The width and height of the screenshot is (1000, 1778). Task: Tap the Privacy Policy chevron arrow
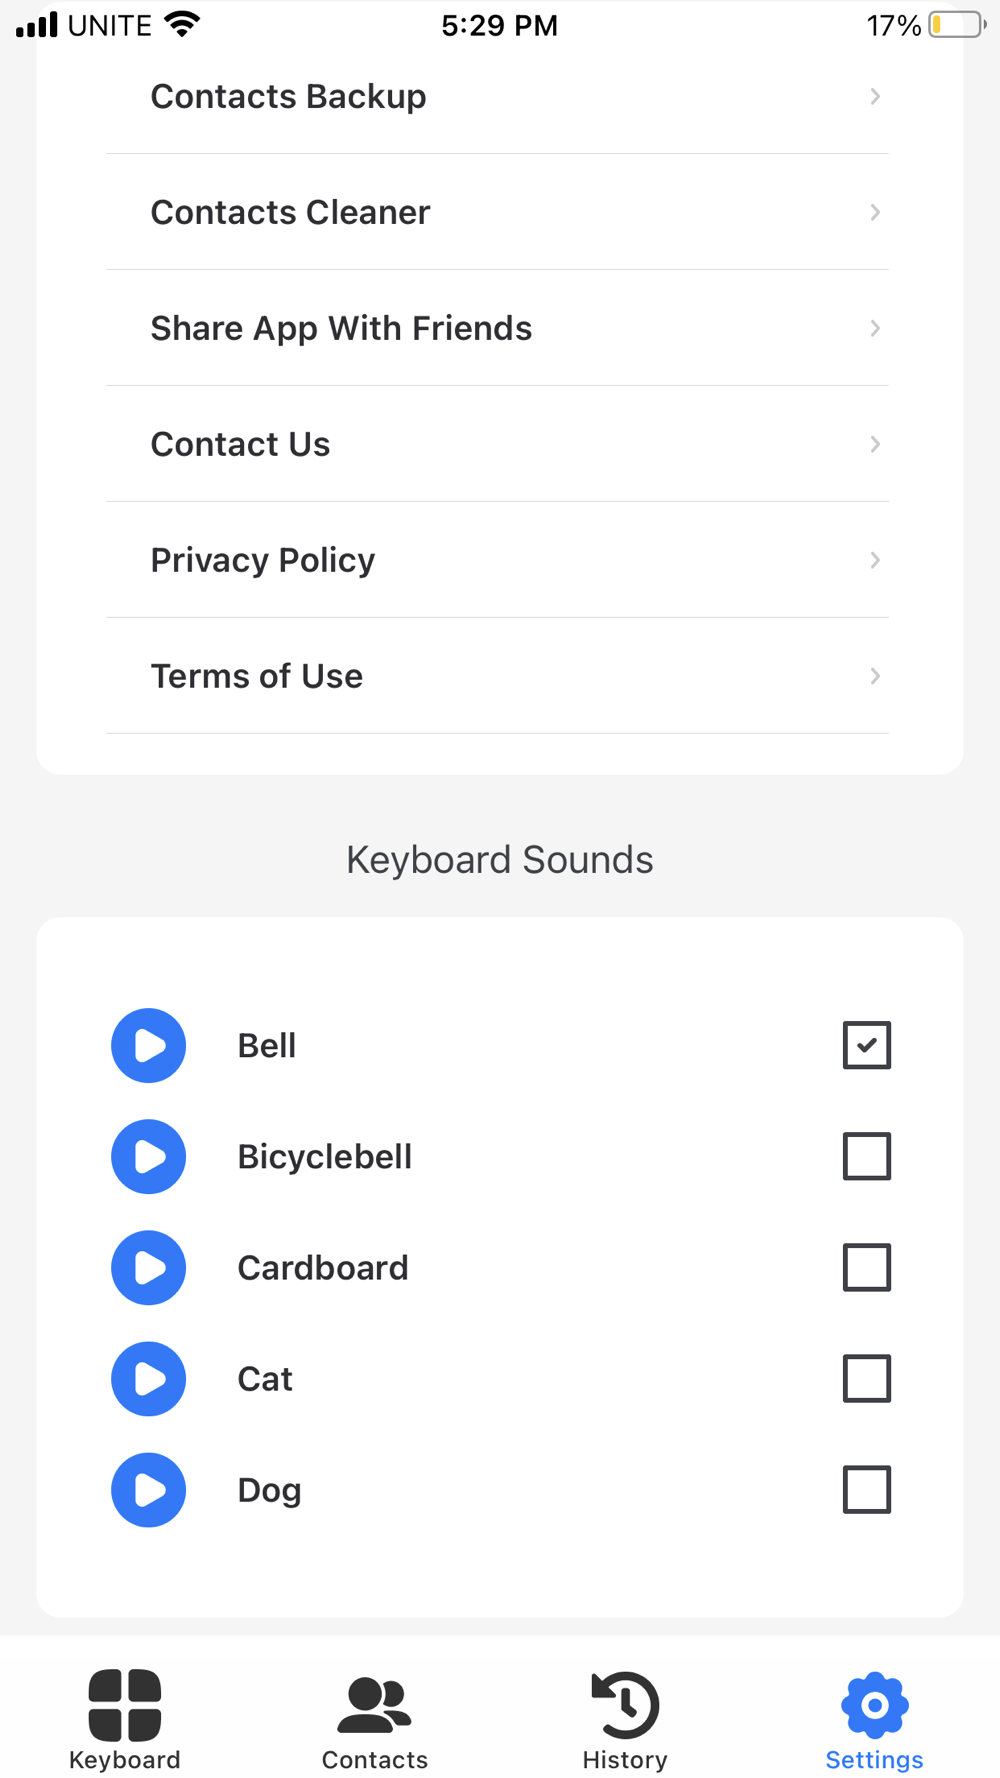coord(875,560)
